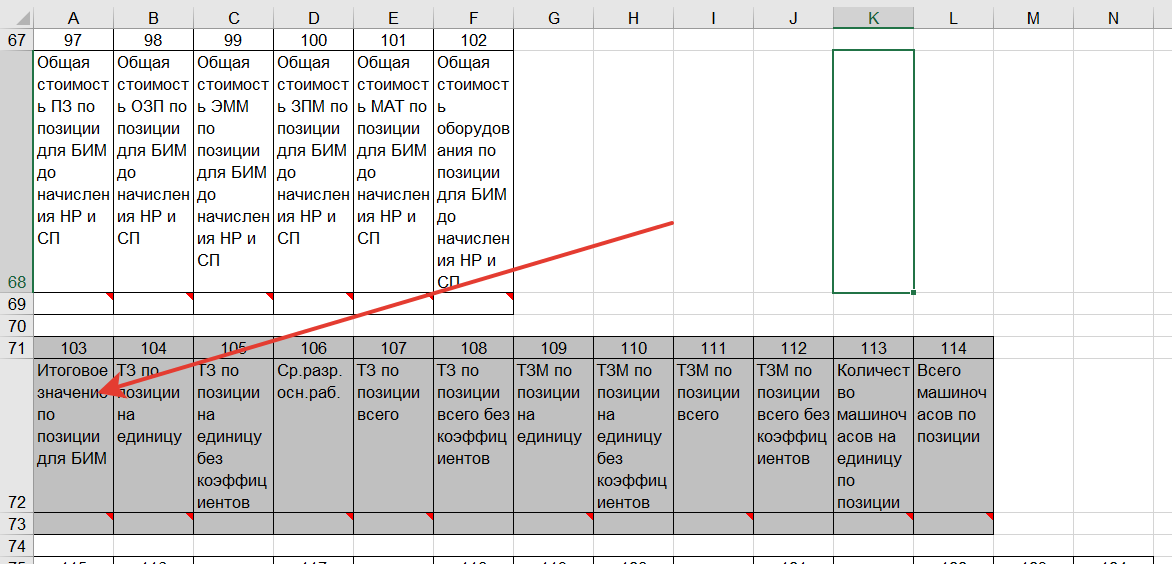Click cell containing number 102
This screenshot has height=564, width=1172.
point(473,40)
